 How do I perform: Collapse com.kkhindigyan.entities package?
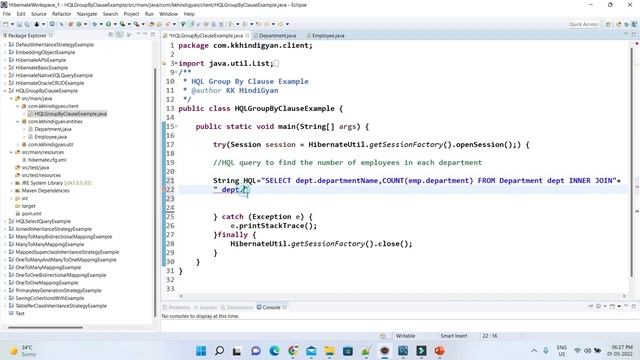tap(18, 122)
